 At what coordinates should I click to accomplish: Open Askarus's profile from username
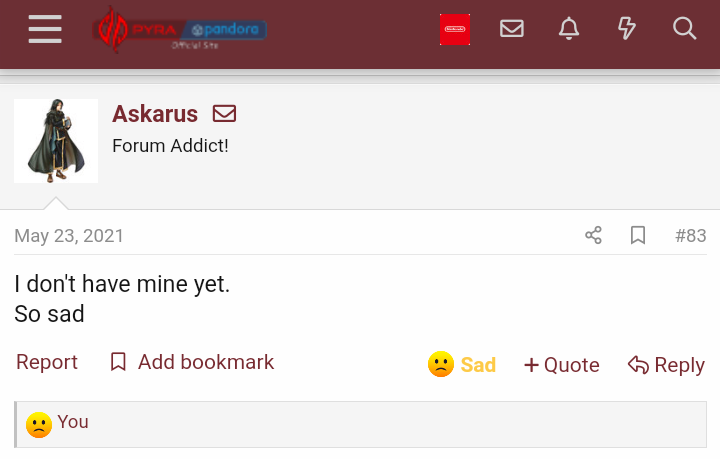tap(155, 114)
